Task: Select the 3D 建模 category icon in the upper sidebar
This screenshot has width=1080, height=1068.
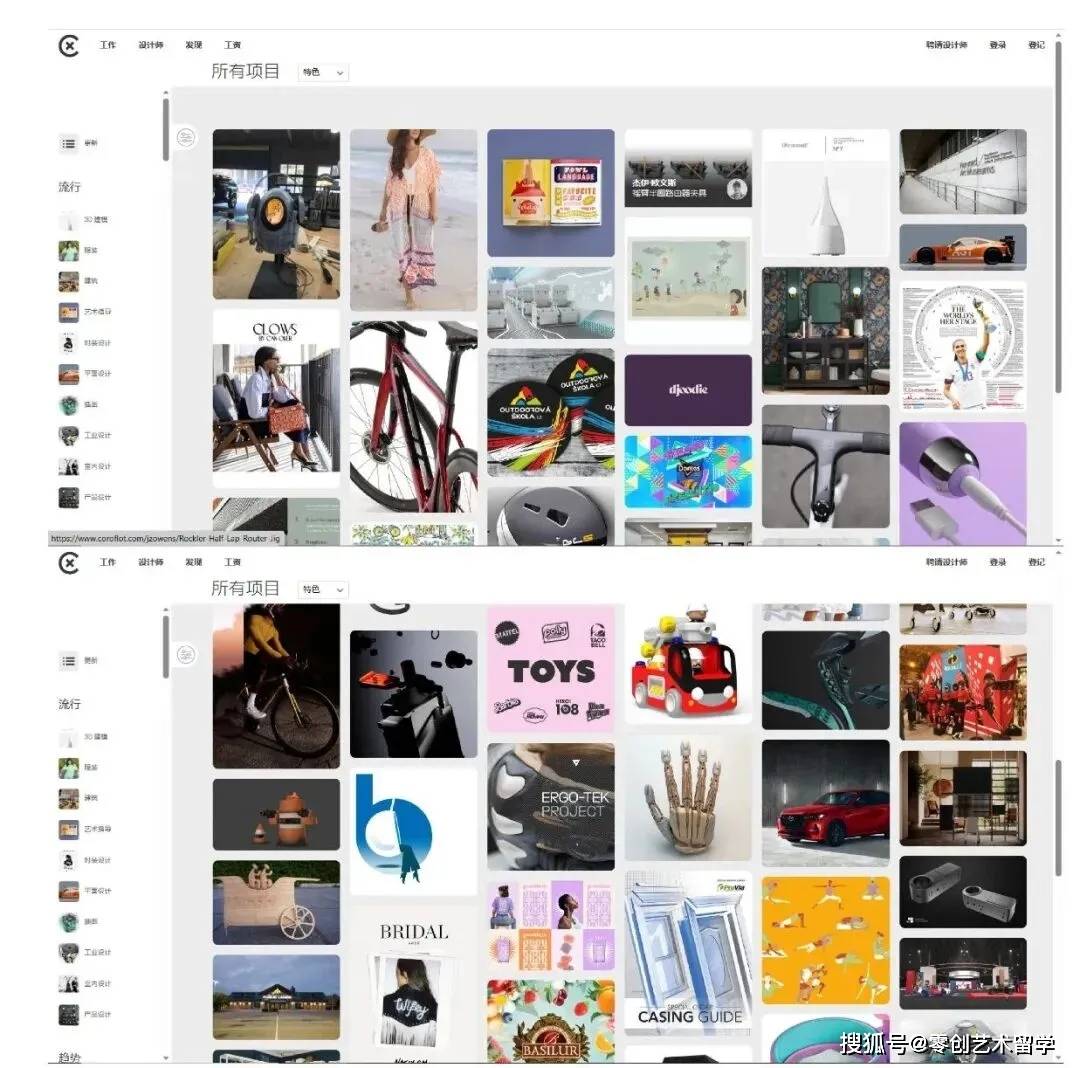Action: pos(68,220)
